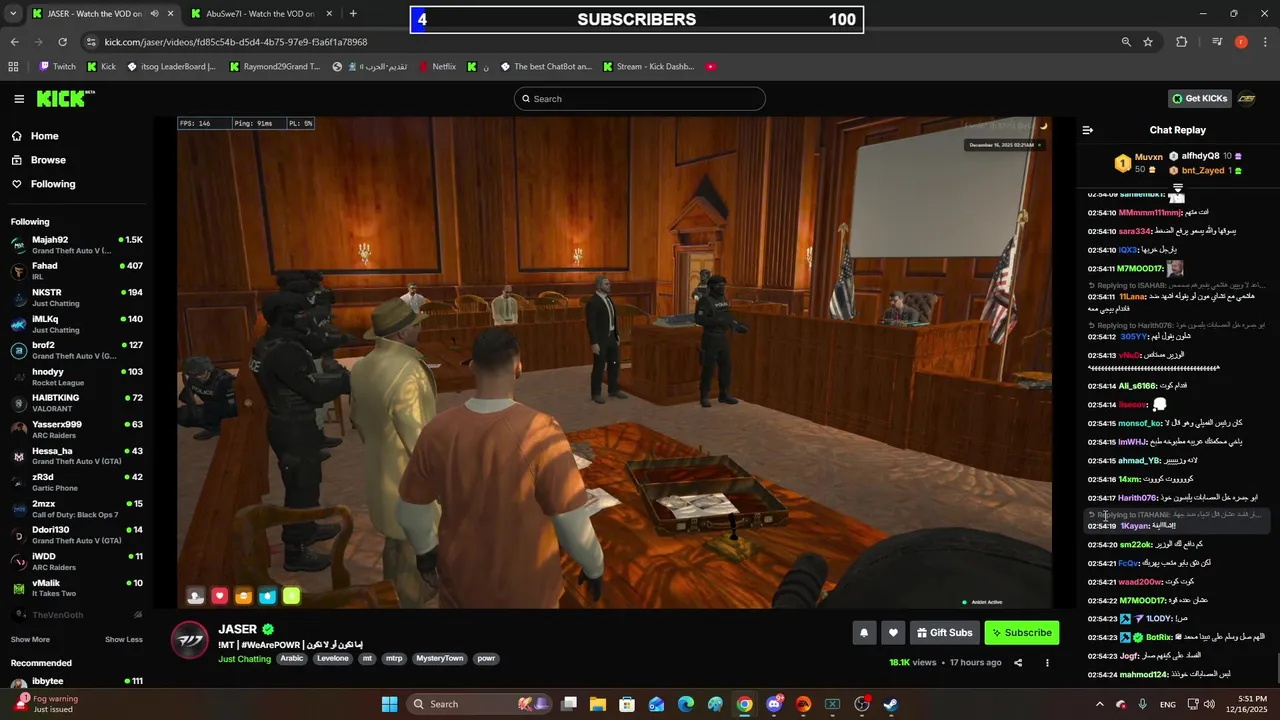Open File Explorer from taskbar
The width and height of the screenshot is (1280, 720).
coord(598,704)
